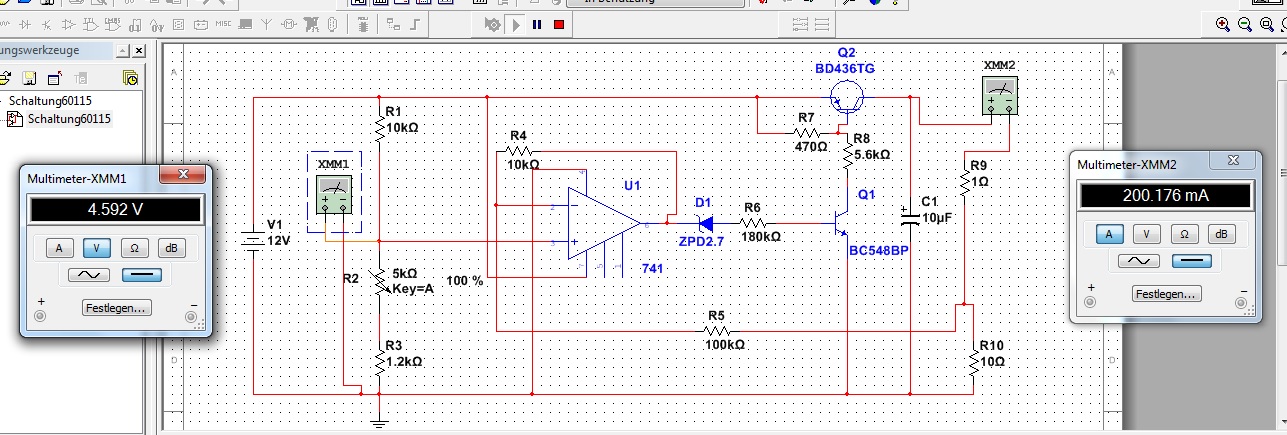The image size is (1287, 435).
Task: Open the electromechanical motor component group
Action: click(x=289, y=25)
